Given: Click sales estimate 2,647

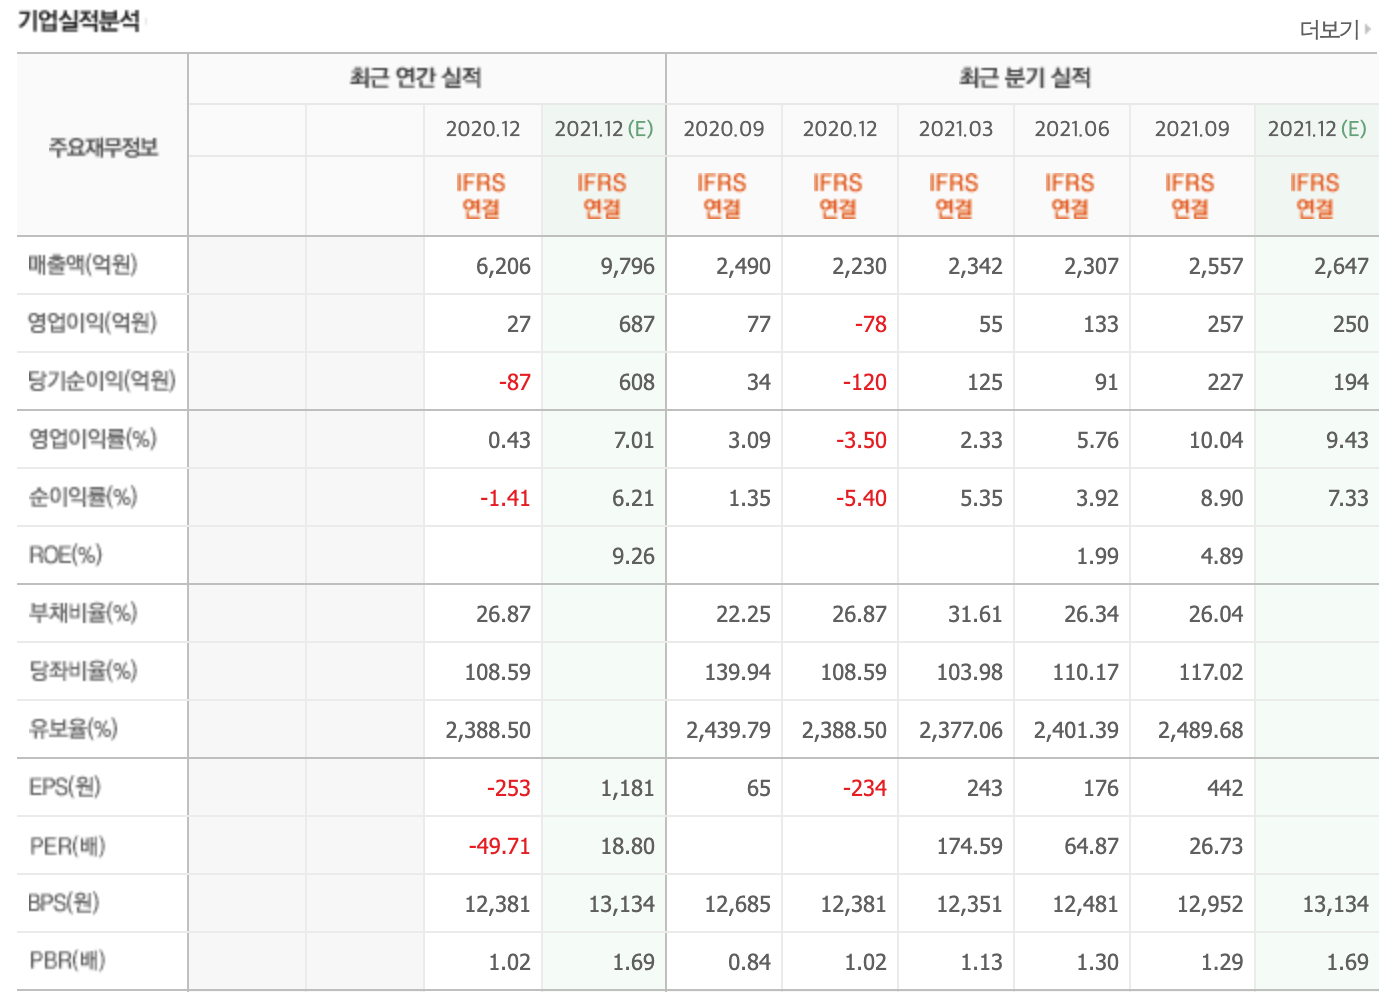Looking at the screenshot, I should pos(1341,267).
